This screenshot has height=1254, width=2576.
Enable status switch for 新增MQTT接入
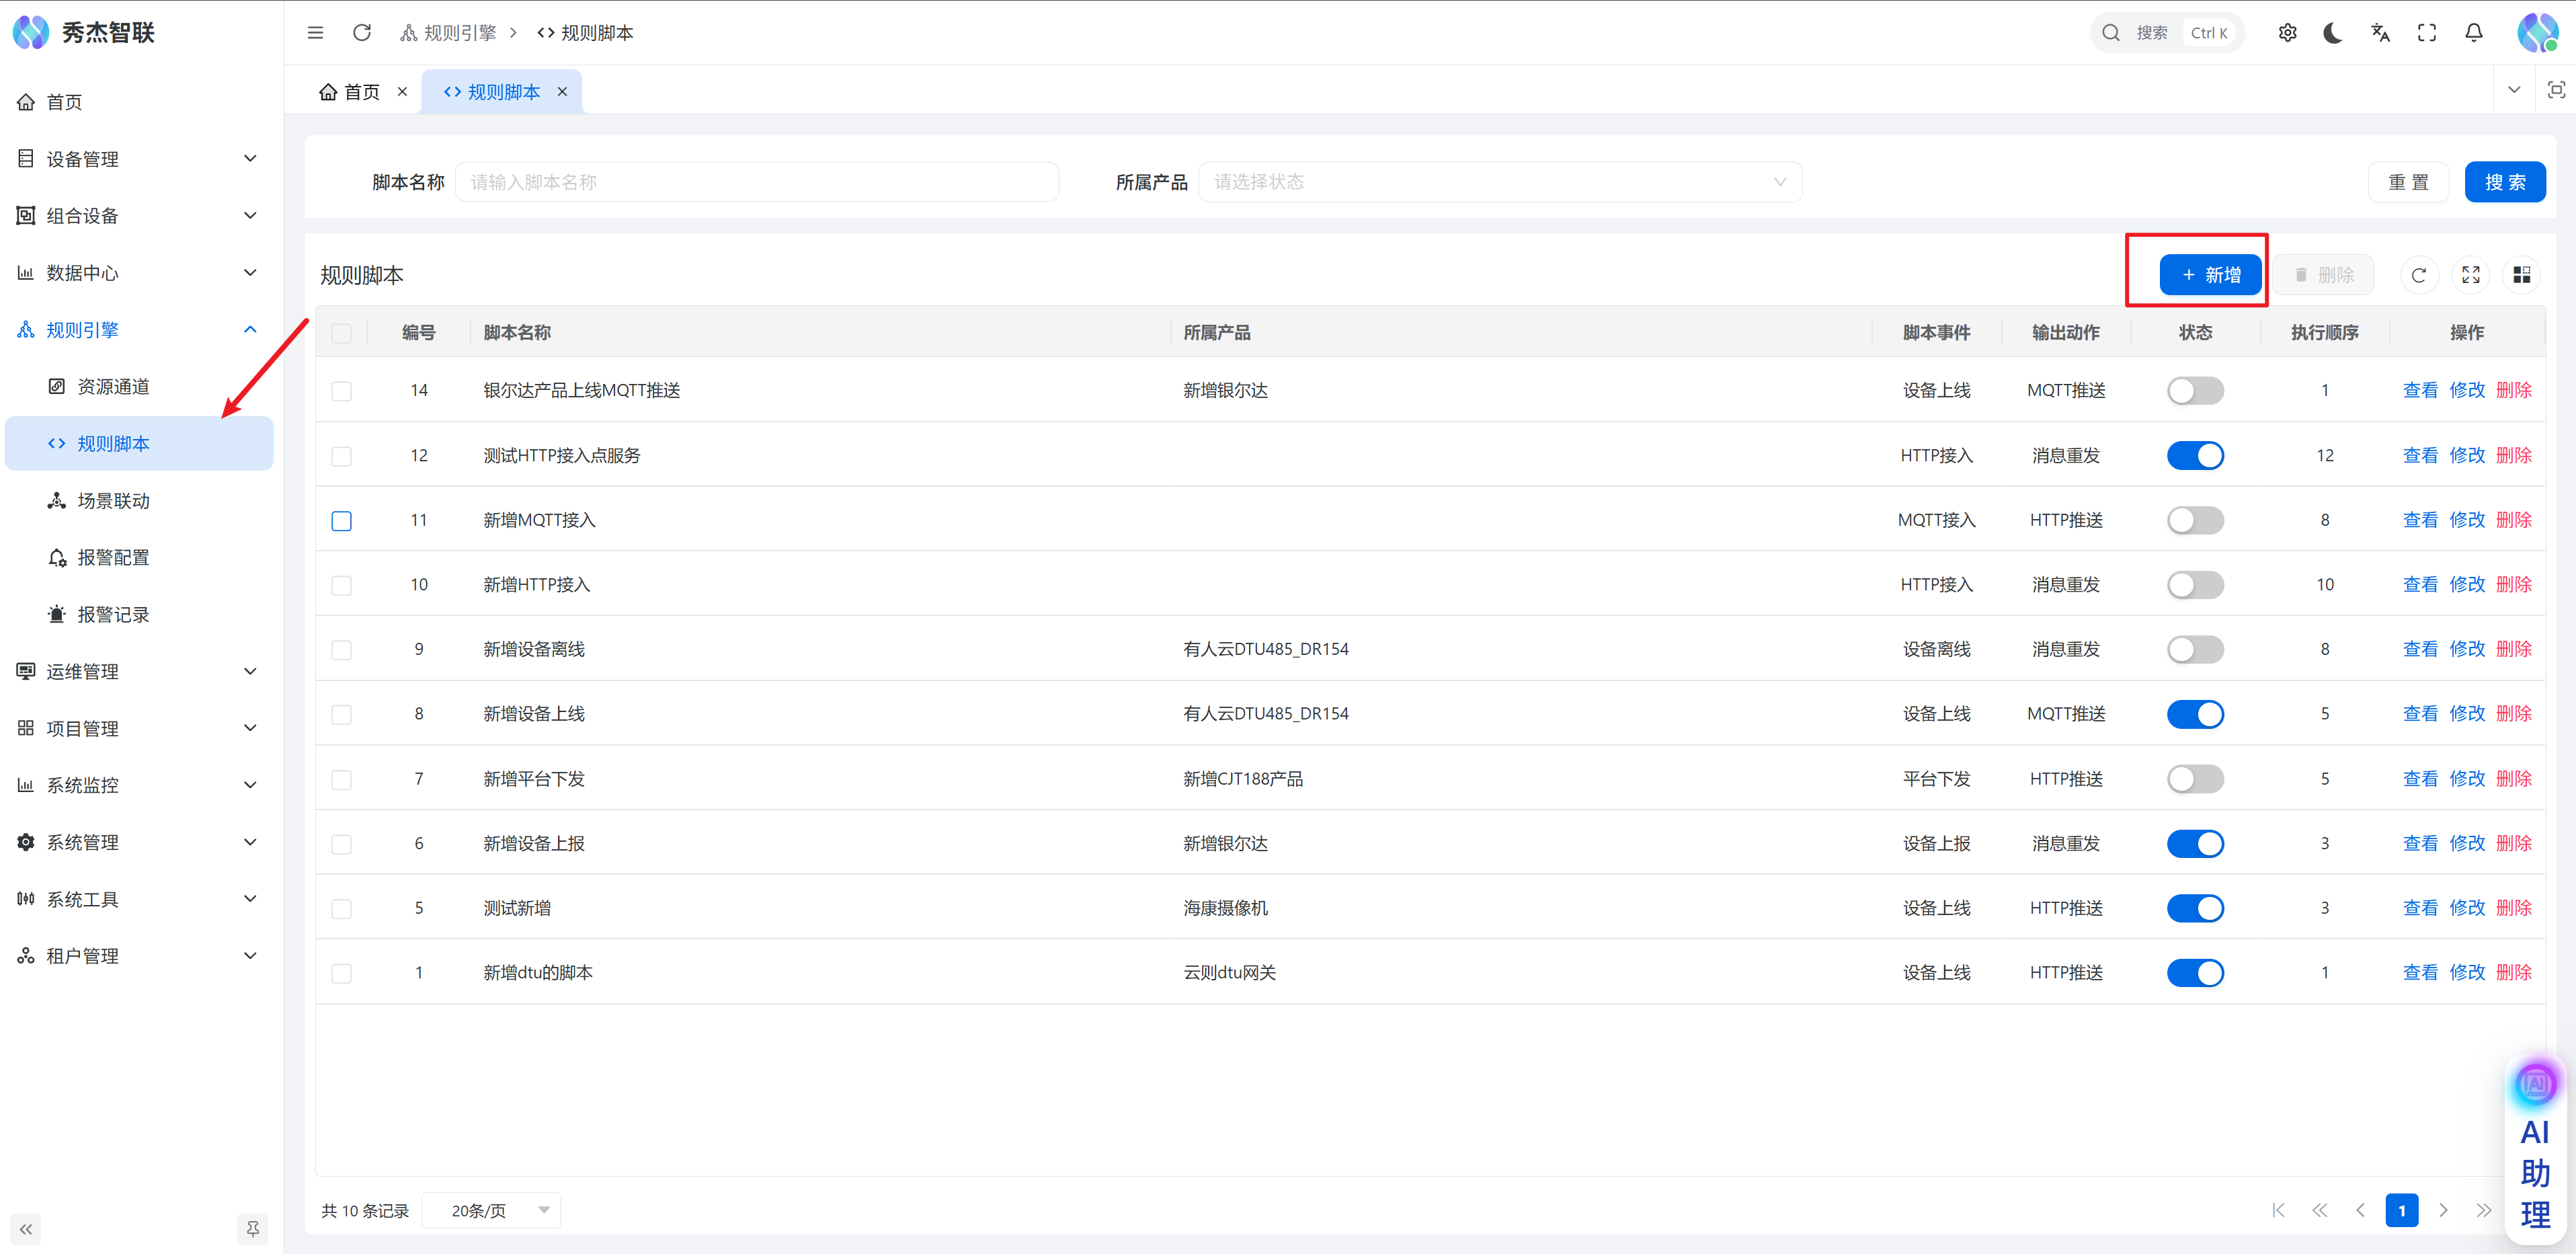click(x=2195, y=520)
